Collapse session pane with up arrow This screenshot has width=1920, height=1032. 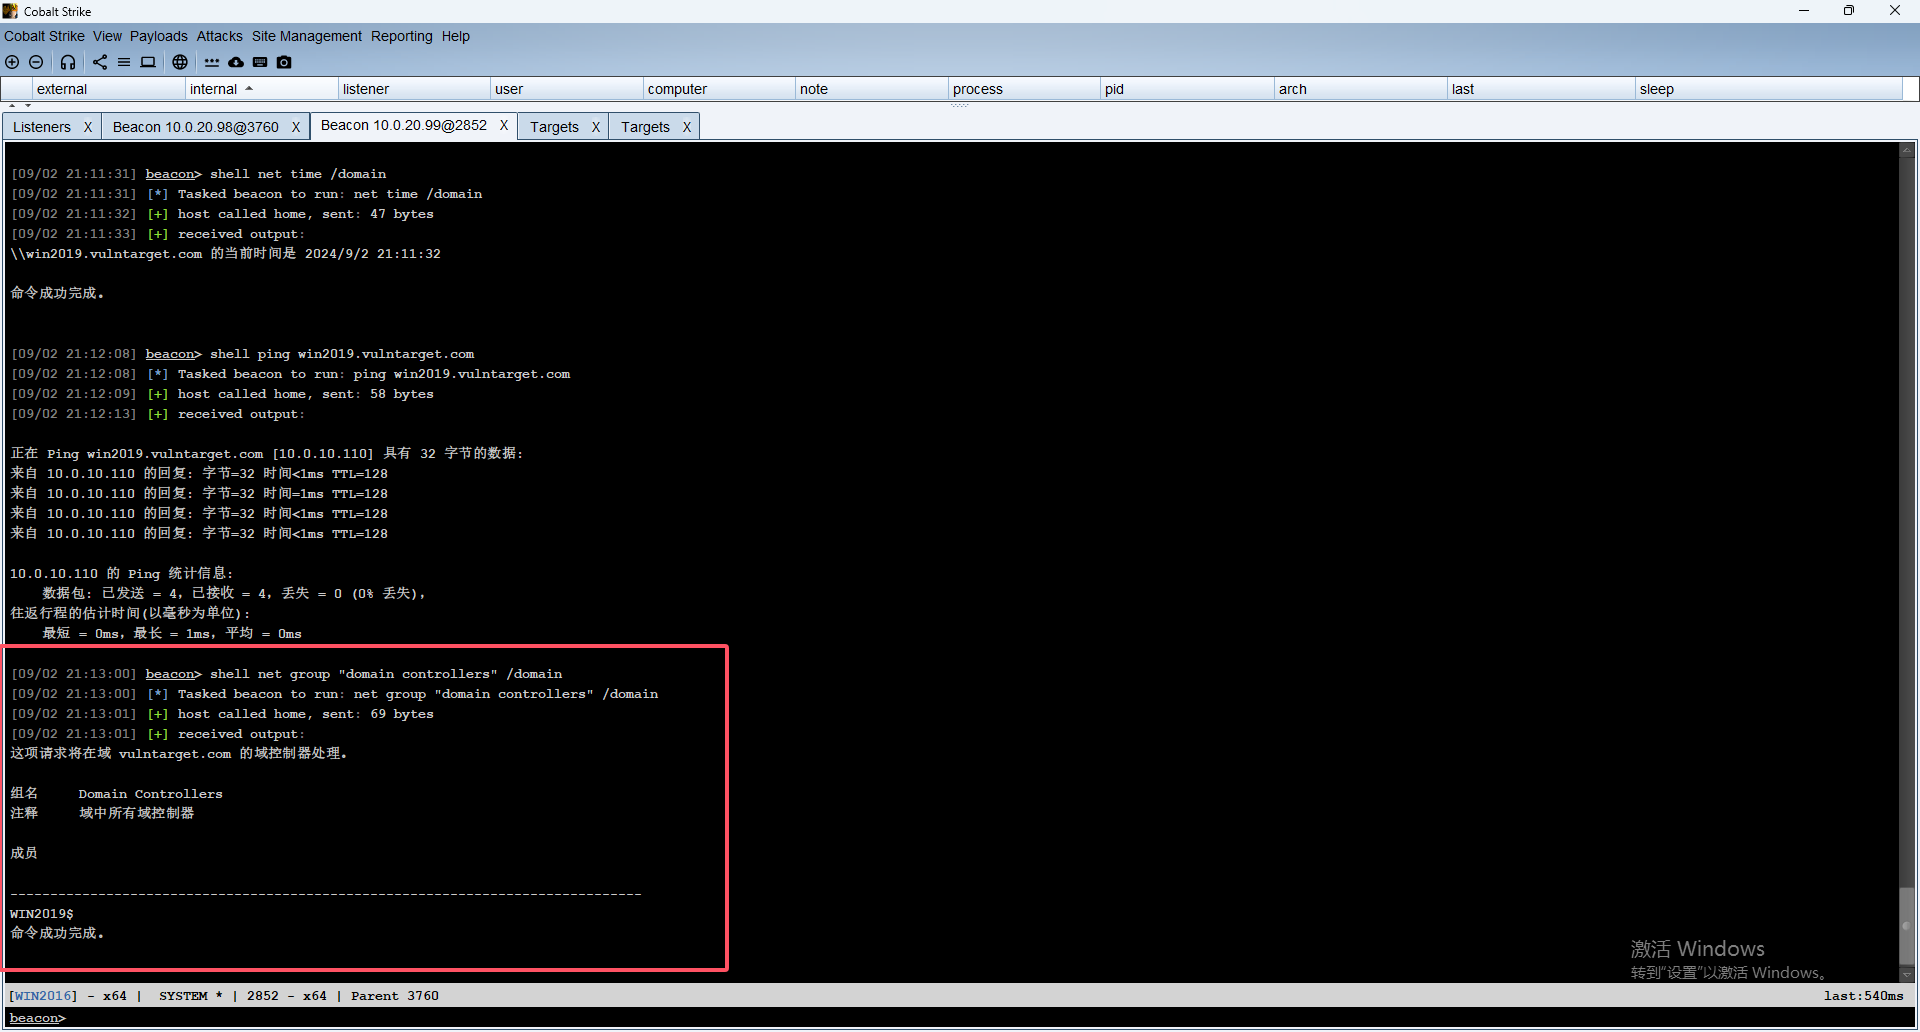click(x=12, y=105)
